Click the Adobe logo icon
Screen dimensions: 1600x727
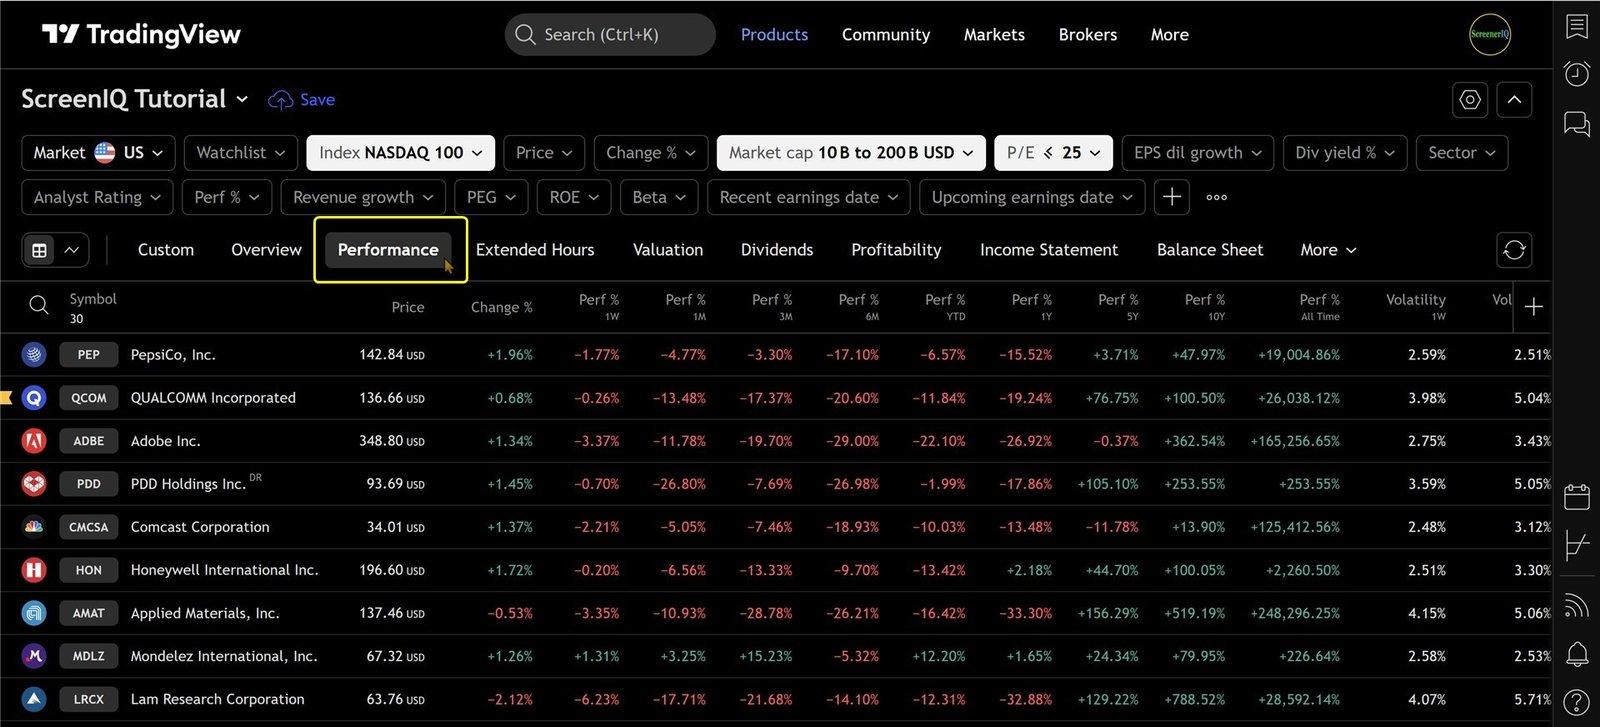point(34,440)
